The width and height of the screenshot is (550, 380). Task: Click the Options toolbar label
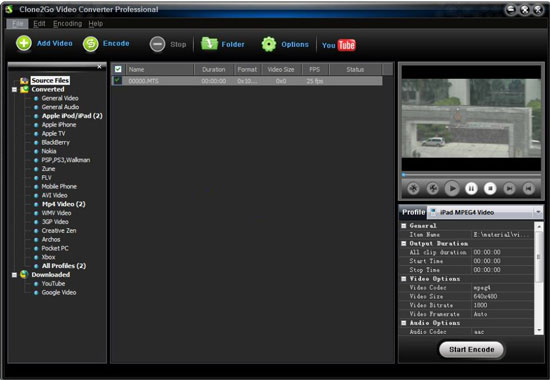pos(295,45)
